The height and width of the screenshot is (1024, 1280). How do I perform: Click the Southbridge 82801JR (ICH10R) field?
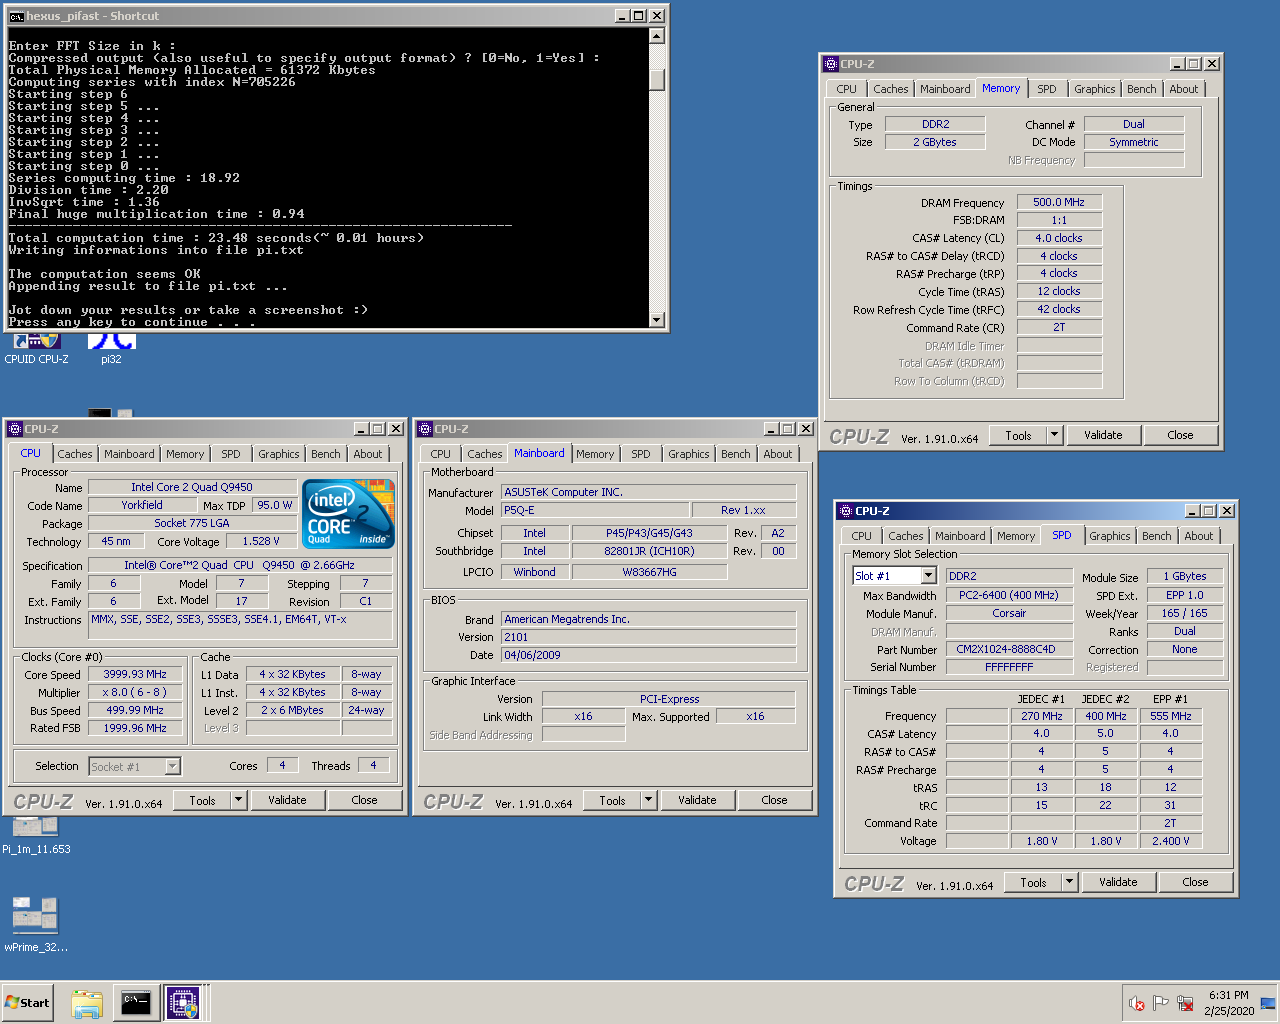649,551
